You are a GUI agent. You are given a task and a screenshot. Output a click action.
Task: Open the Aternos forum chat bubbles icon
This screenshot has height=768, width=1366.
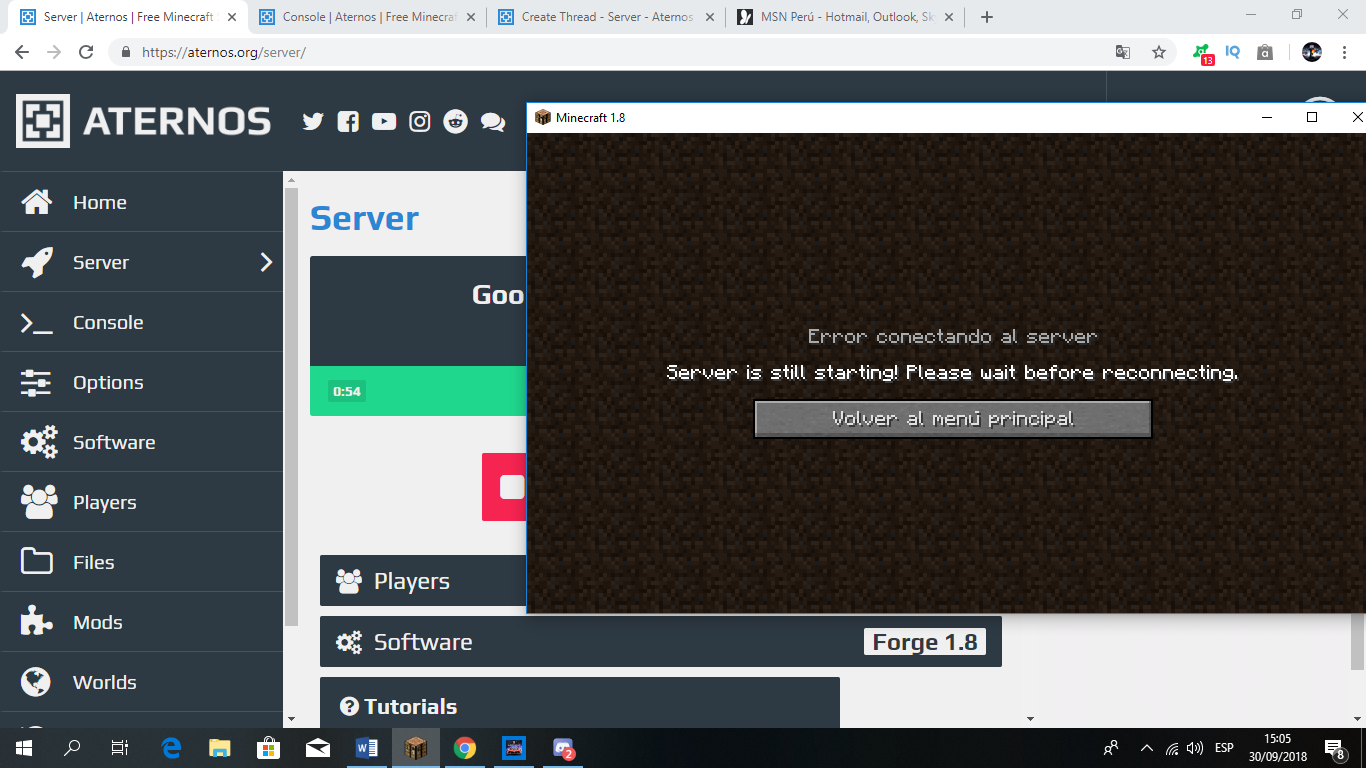pyautogui.click(x=492, y=121)
